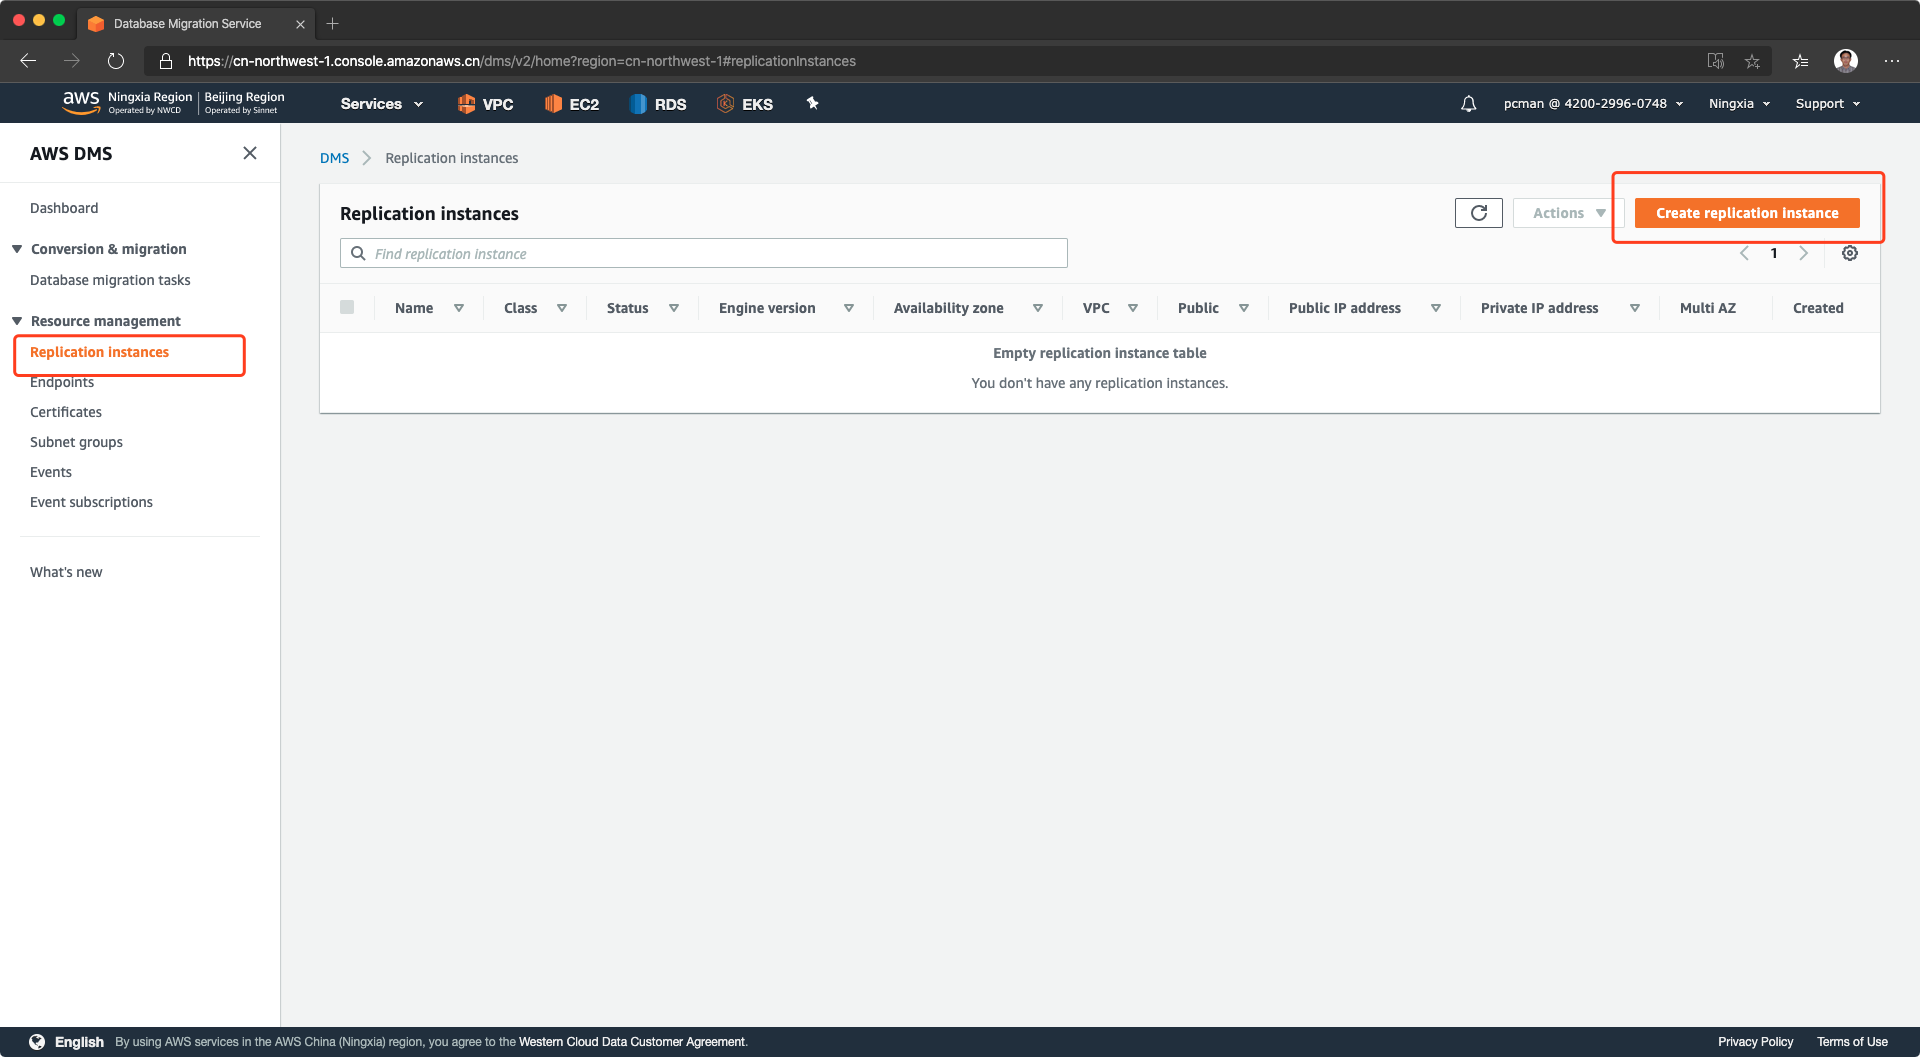Screen dimensions: 1920x1057
Task: Close the AWS DMS sidebar
Action: click(x=250, y=153)
